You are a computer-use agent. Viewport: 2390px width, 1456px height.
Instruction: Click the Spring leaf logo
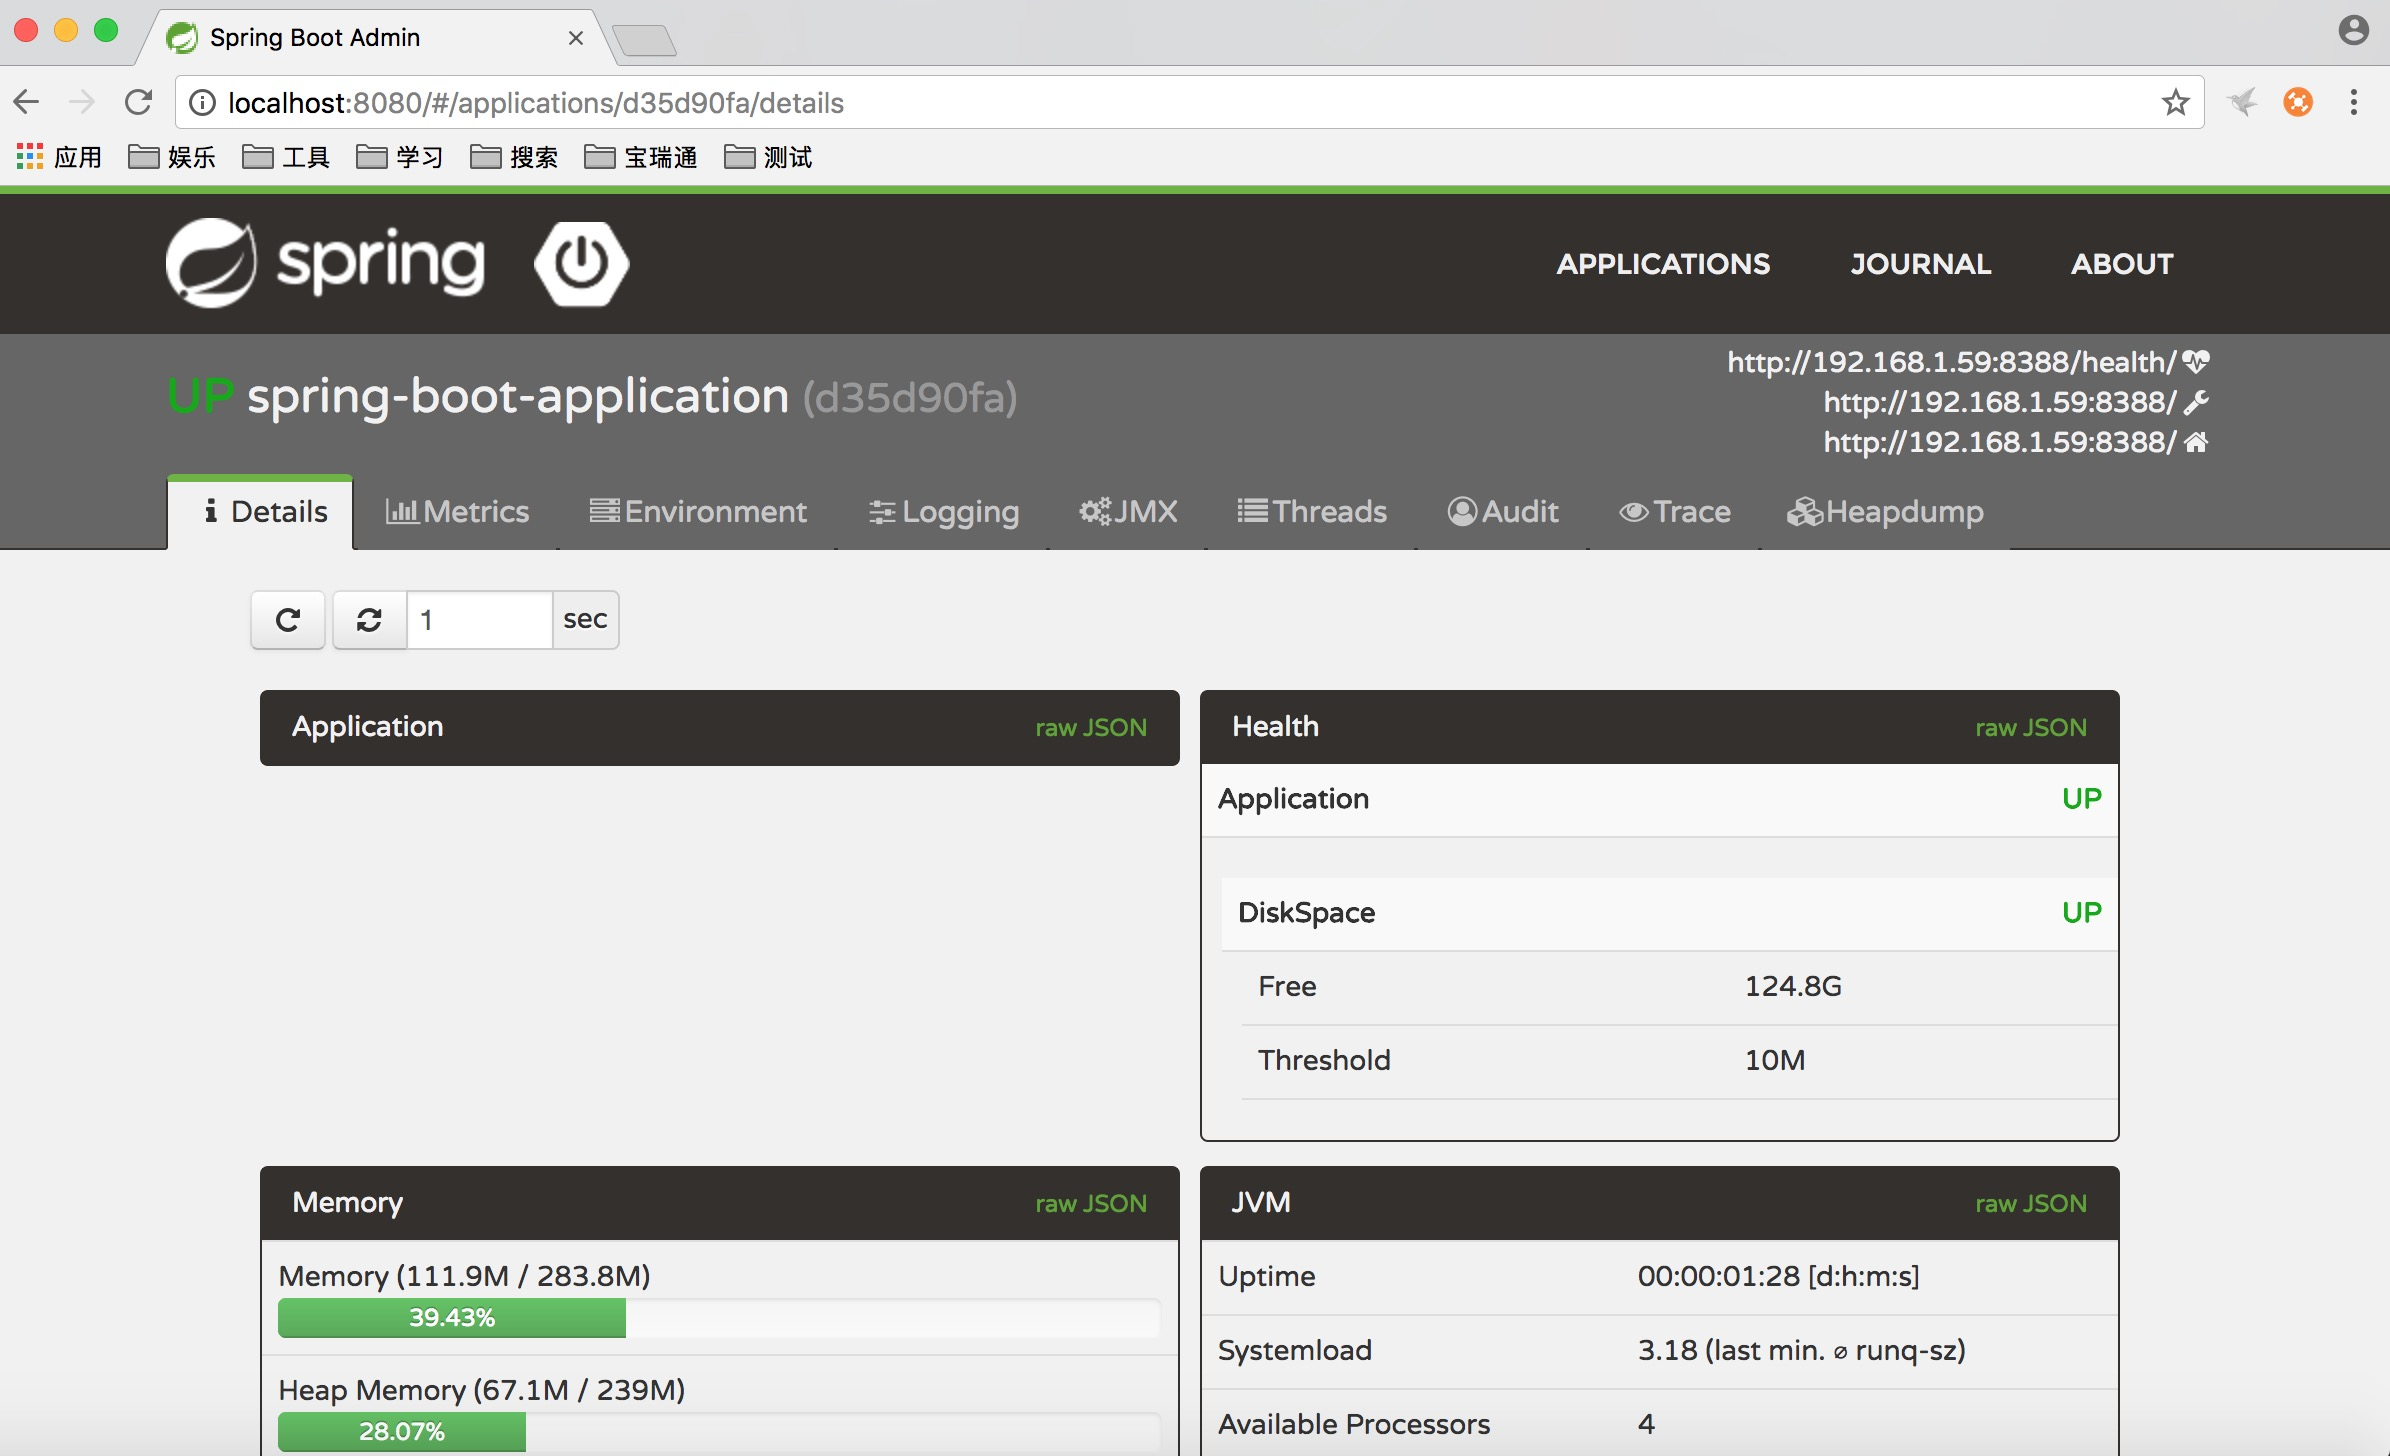pos(211,263)
